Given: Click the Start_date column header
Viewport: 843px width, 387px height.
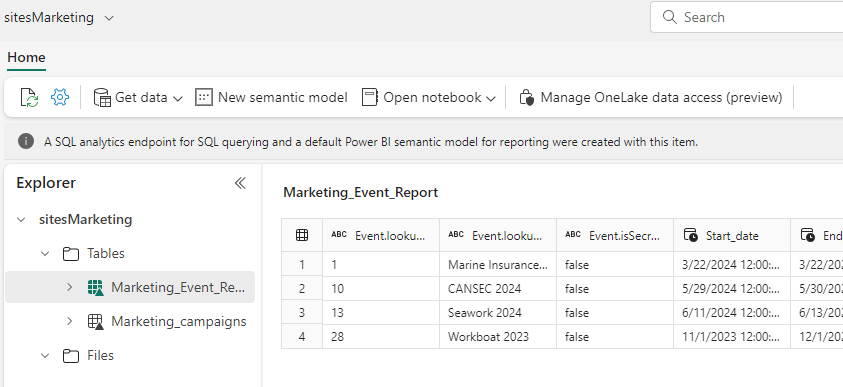Looking at the screenshot, I should (732, 235).
